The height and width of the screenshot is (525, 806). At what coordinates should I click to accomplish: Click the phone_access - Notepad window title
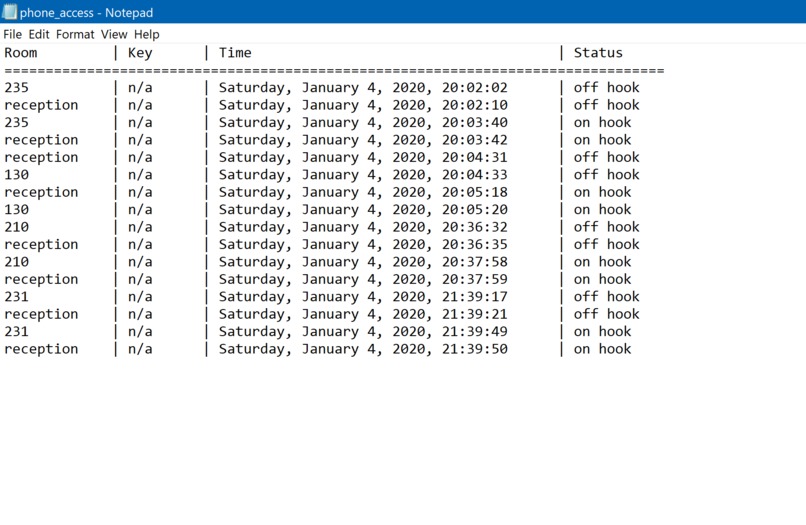click(86, 12)
